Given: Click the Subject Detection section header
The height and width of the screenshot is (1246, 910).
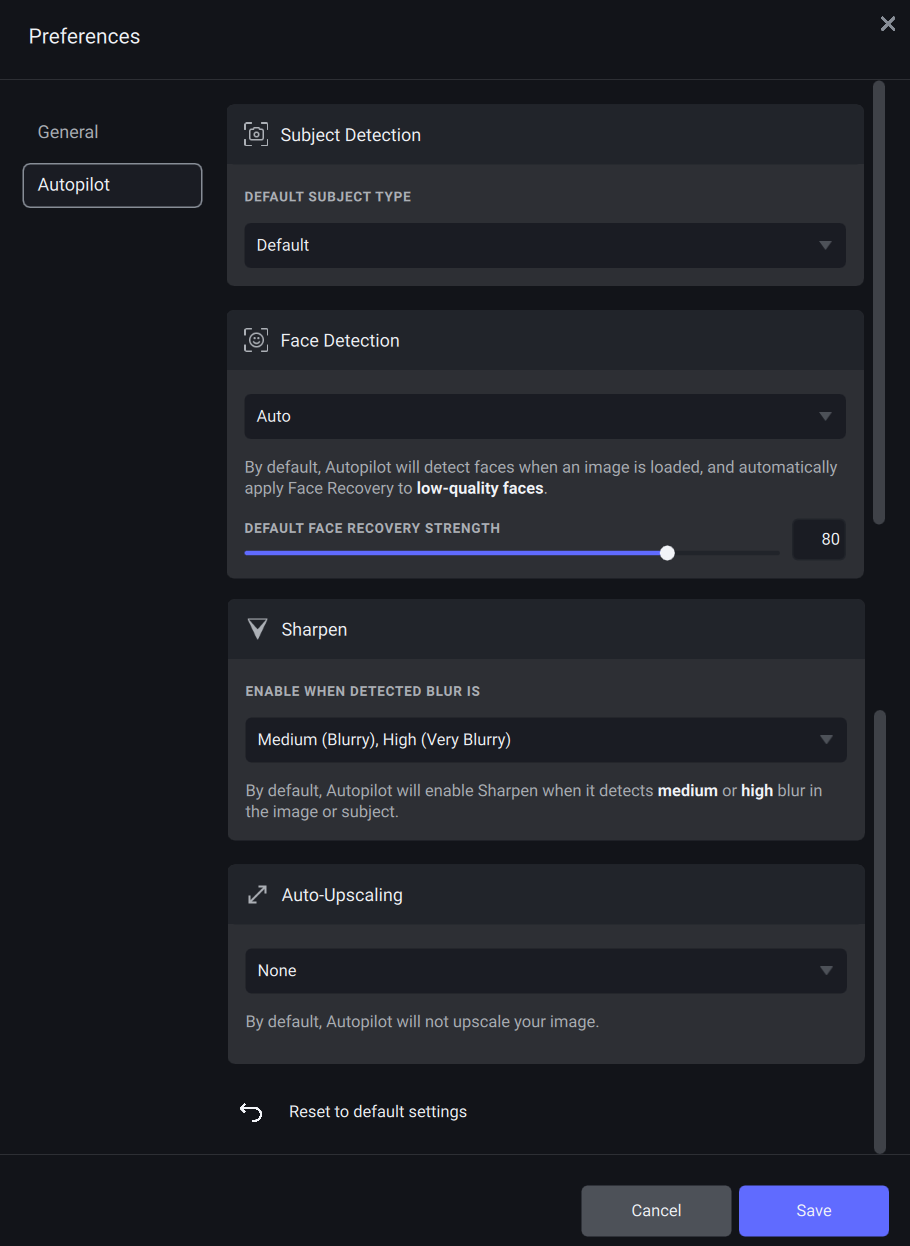Looking at the screenshot, I should point(350,135).
